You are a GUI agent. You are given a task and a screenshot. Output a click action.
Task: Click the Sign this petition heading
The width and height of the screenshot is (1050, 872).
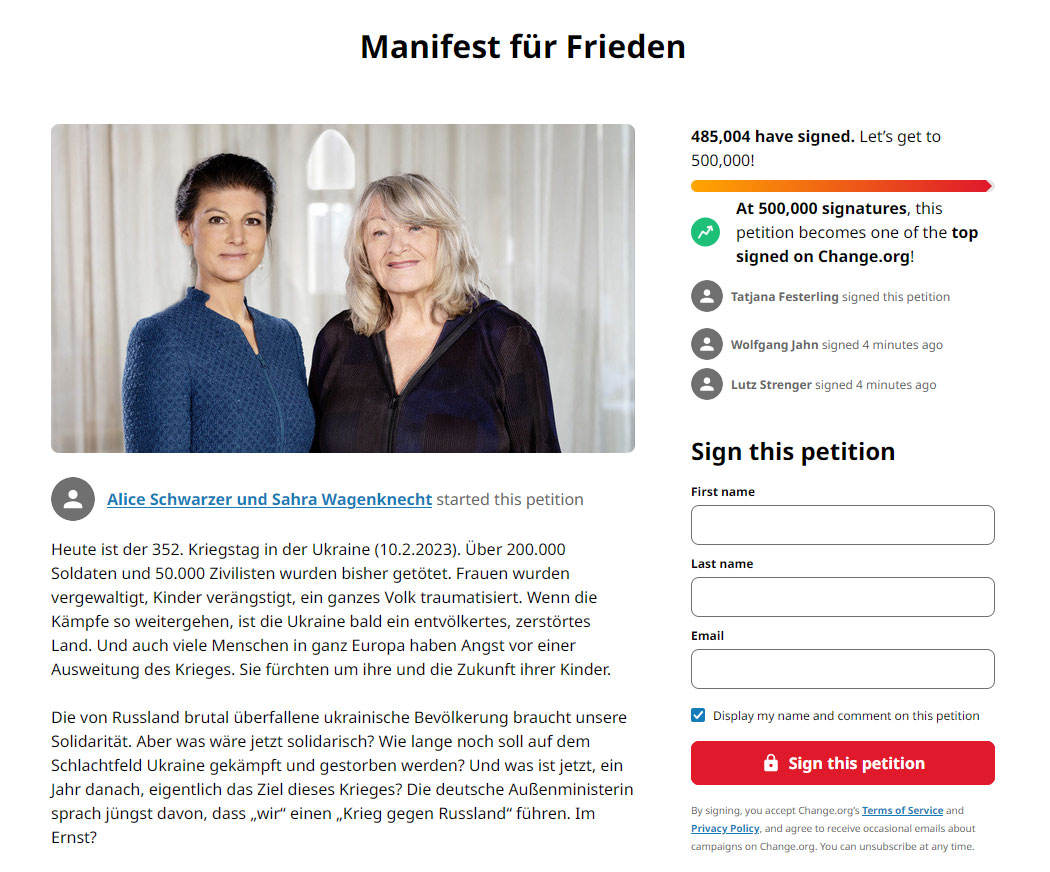click(793, 452)
